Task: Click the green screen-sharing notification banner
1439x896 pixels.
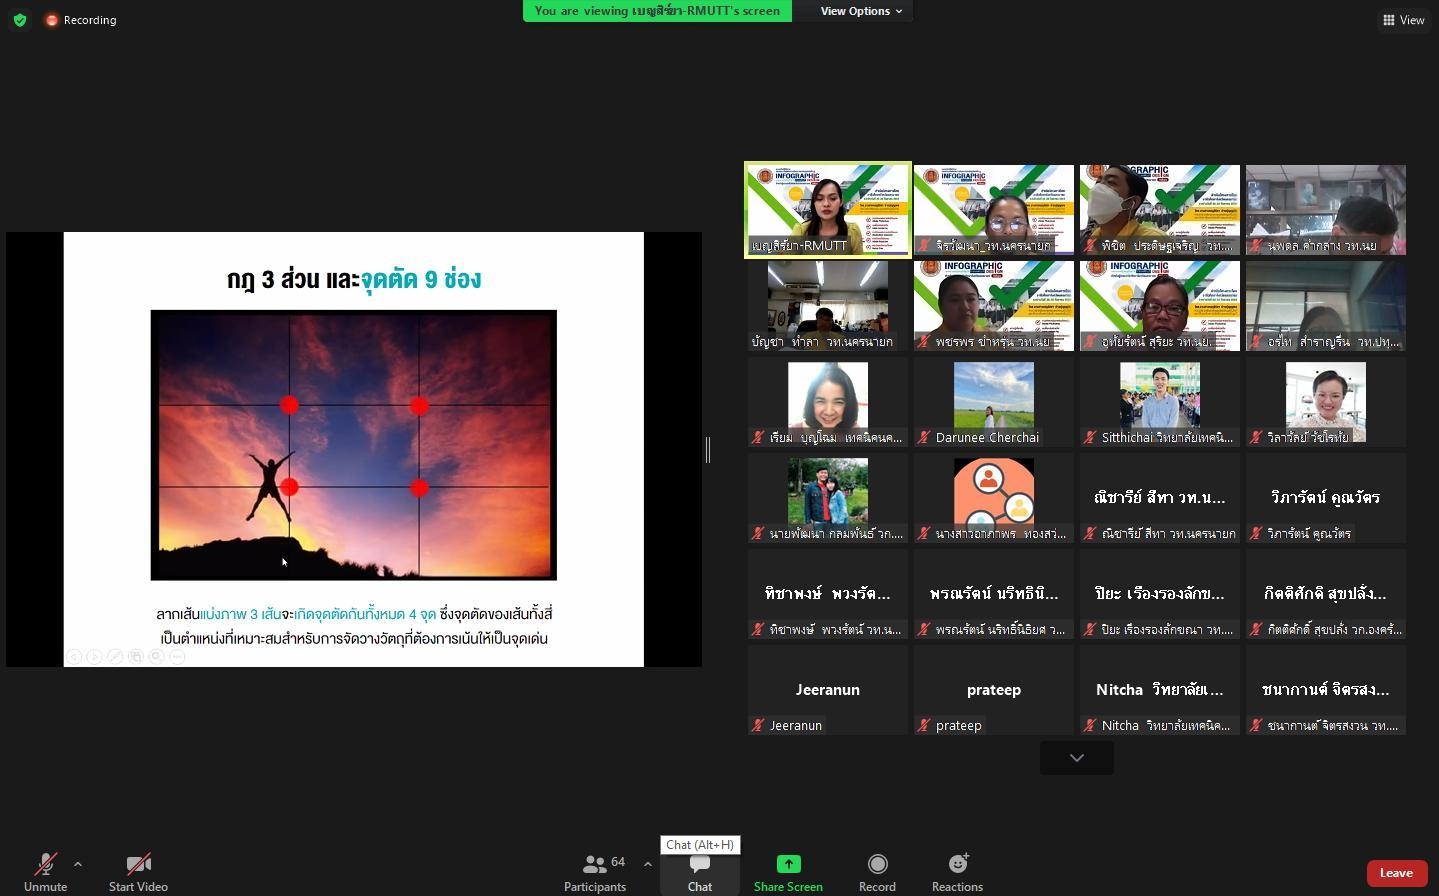Action: 657,11
